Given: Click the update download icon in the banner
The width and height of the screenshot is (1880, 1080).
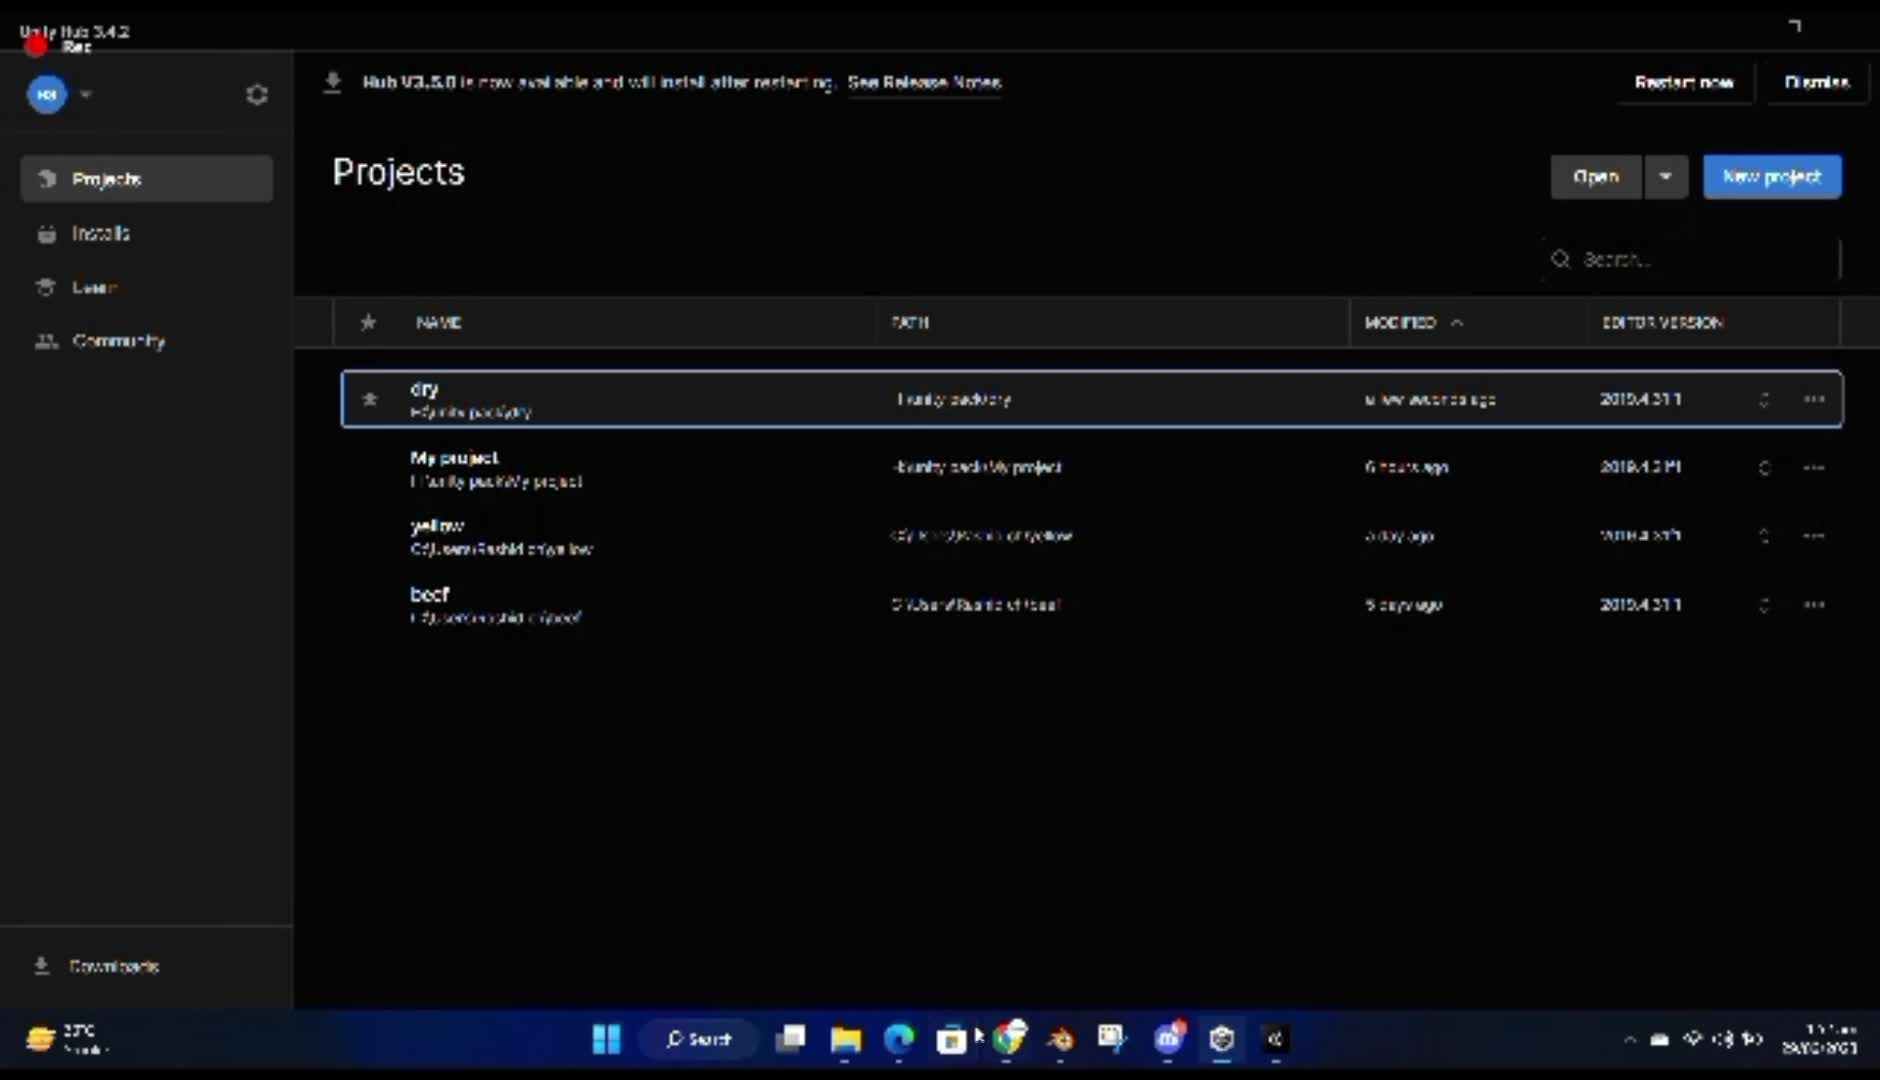Looking at the screenshot, I should point(333,82).
